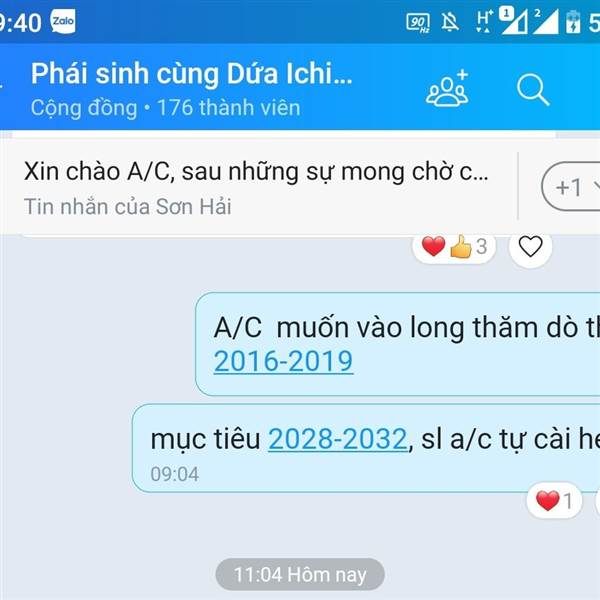Tap the muted bell status icon

point(450,22)
